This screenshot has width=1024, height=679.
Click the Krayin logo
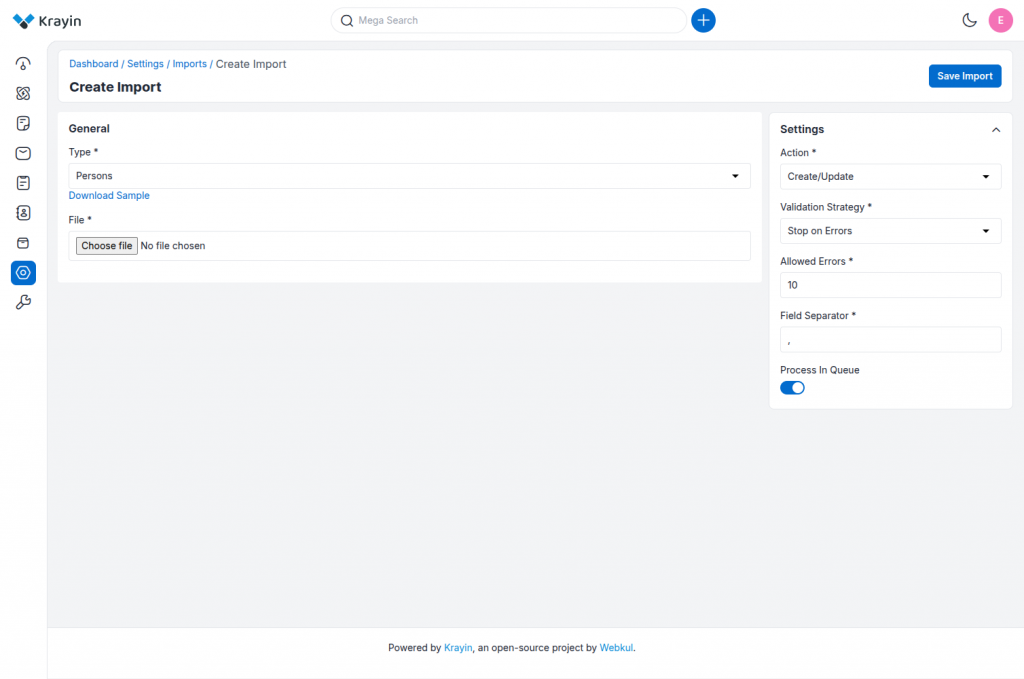pos(47,21)
